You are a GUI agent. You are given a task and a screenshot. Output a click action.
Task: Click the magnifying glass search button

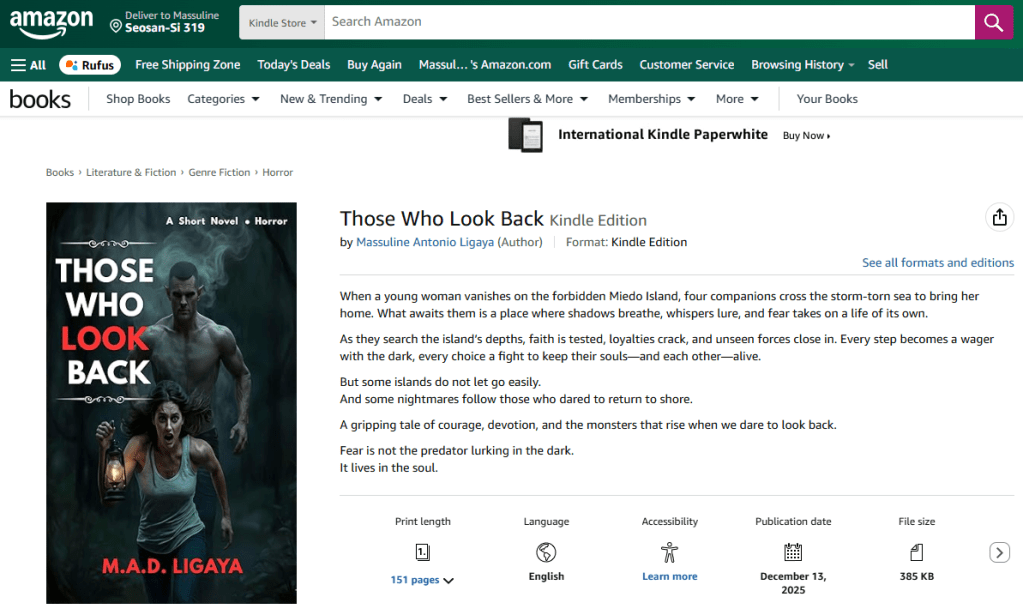point(993,22)
